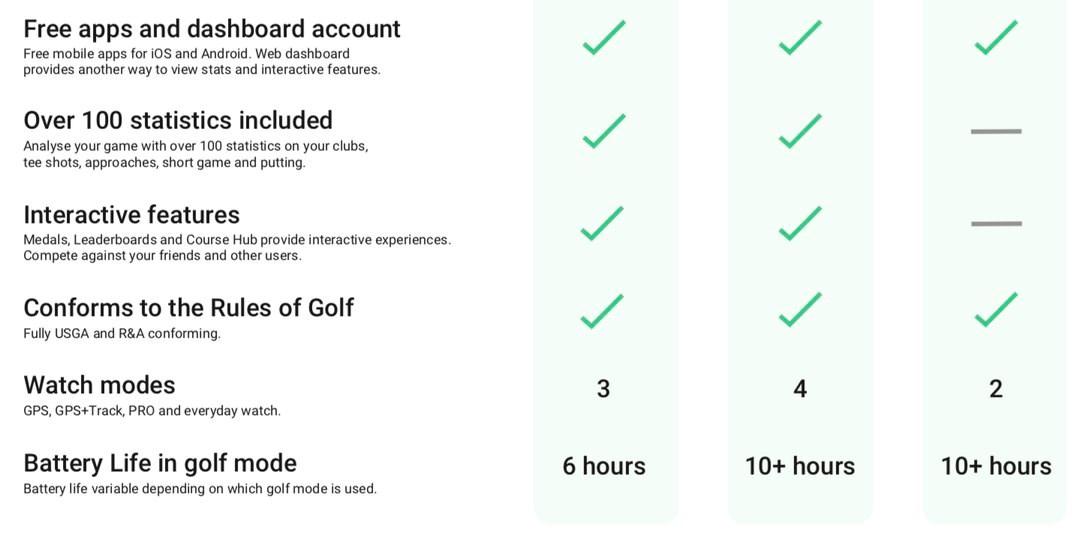This screenshot has width=1079, height=534.
Task: Click the middle column checkmark for Interactive features
Action: pos(800,224)
